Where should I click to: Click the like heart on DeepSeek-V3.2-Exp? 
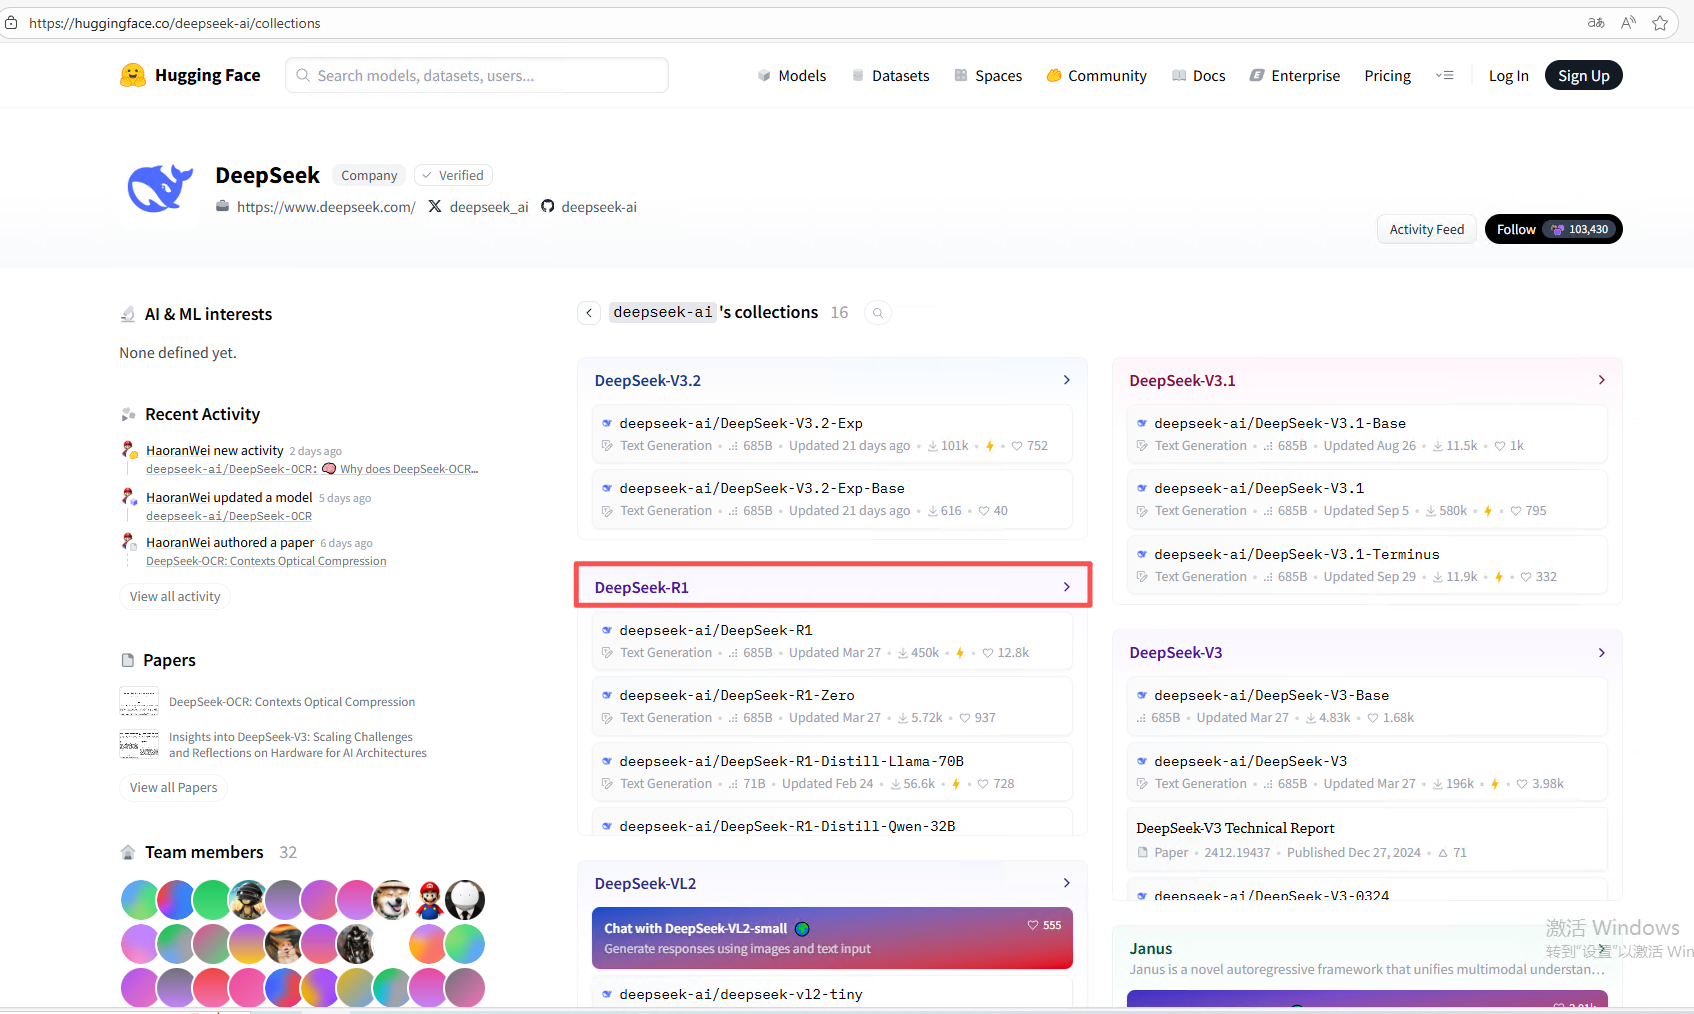coord(1017,446)
